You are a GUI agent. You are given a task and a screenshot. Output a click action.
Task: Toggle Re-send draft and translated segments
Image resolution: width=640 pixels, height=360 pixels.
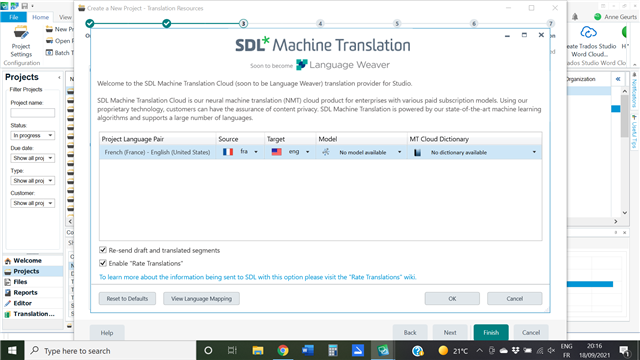[x=103, y=250]
